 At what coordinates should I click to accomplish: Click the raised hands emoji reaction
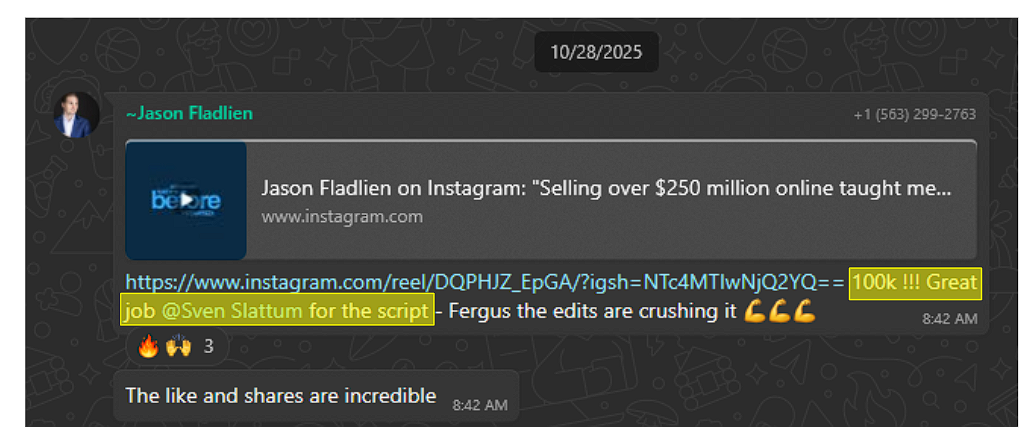pyautogui.click(x=178, y=346)
